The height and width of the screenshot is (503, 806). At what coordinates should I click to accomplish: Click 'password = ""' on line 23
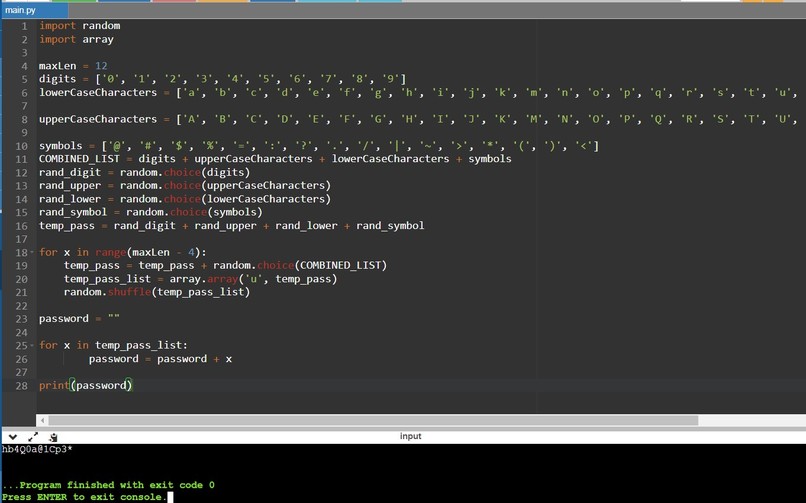pos(79,319)
